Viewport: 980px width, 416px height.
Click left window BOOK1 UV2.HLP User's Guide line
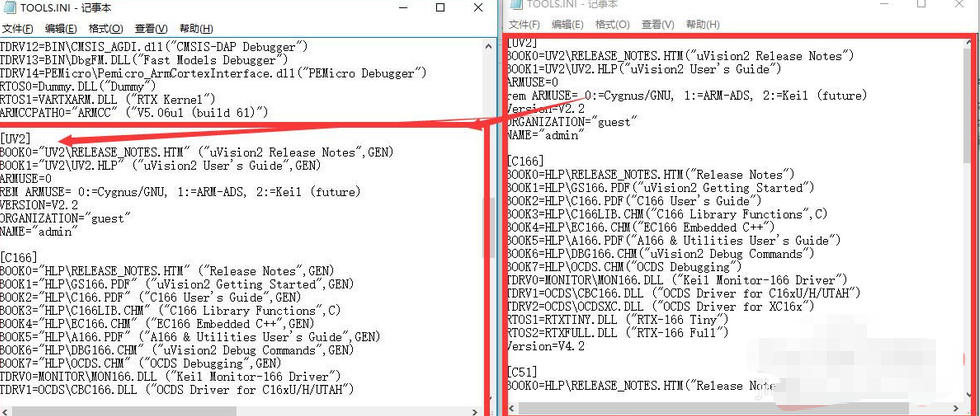pos(160,165)
